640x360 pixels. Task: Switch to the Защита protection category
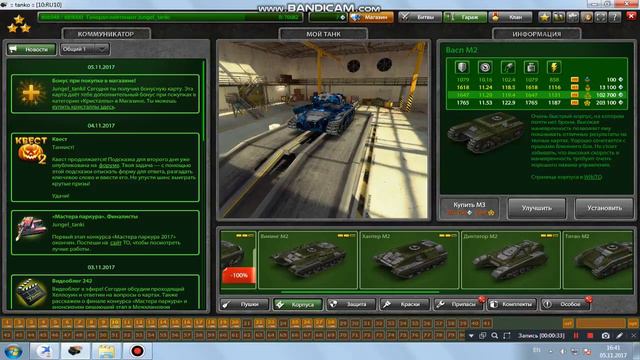point(351,304)
